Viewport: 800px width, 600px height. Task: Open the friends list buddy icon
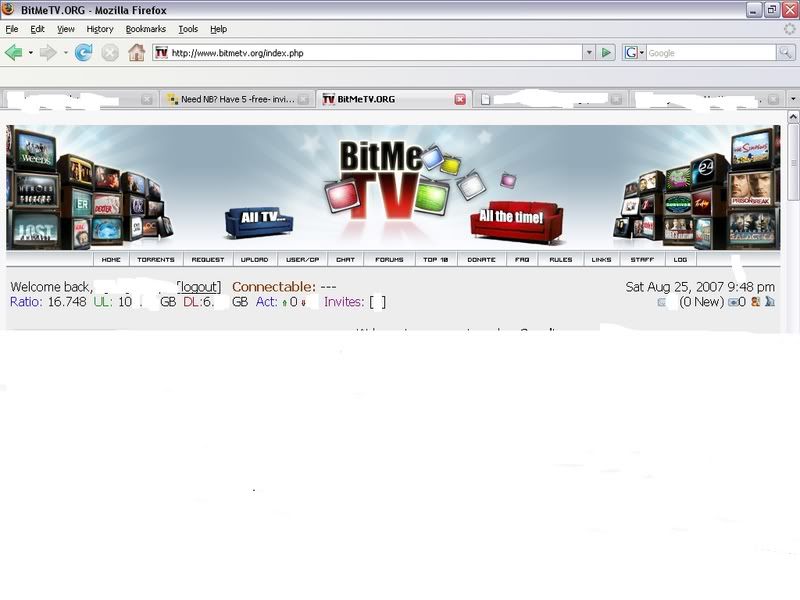pos(756,302)
